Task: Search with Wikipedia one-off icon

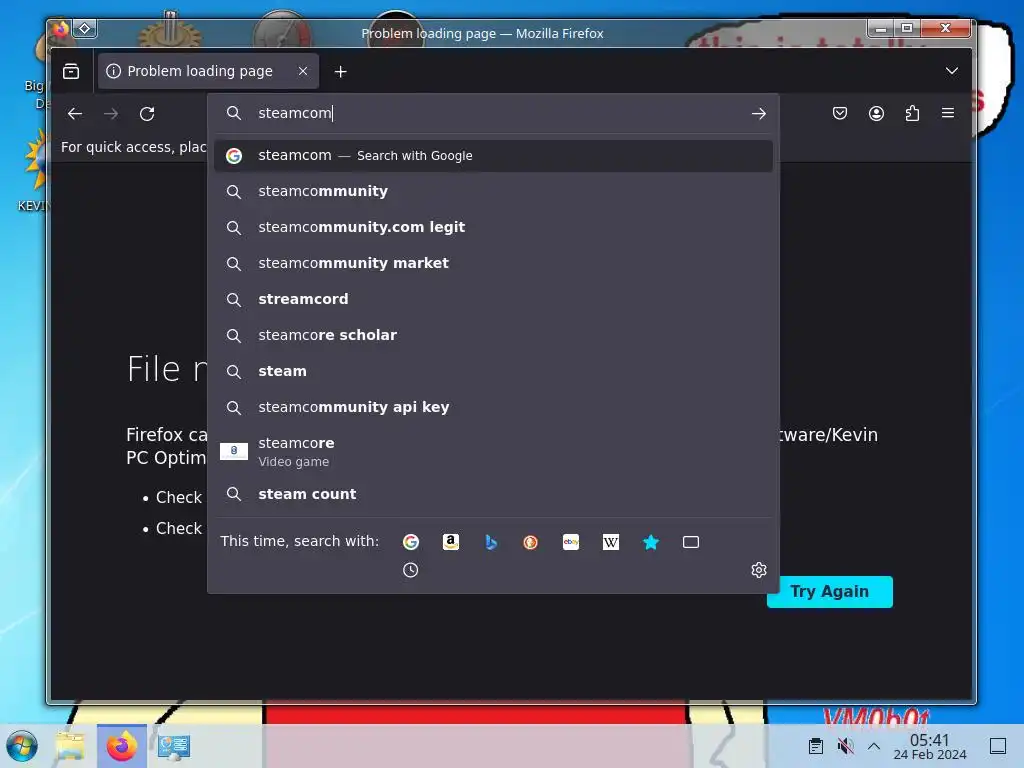Action: [611, 542]
